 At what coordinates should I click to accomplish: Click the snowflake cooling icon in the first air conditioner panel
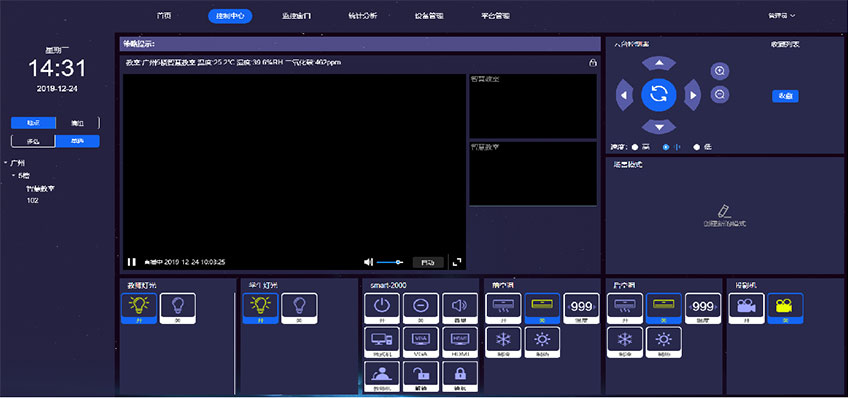click(x=503, y=342)
